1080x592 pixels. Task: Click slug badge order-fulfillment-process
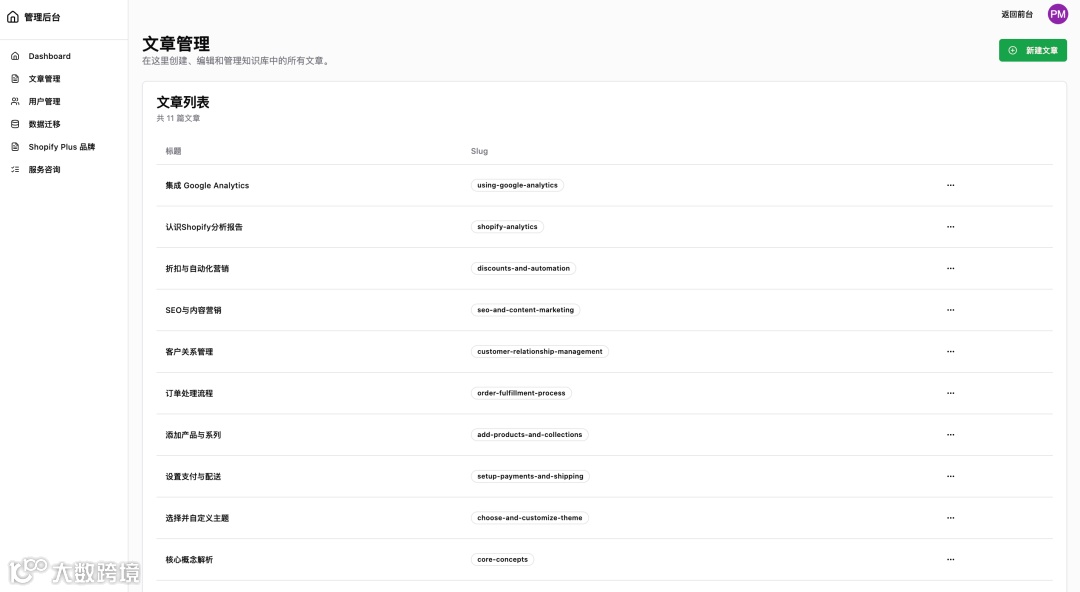(x=521, y=393)
